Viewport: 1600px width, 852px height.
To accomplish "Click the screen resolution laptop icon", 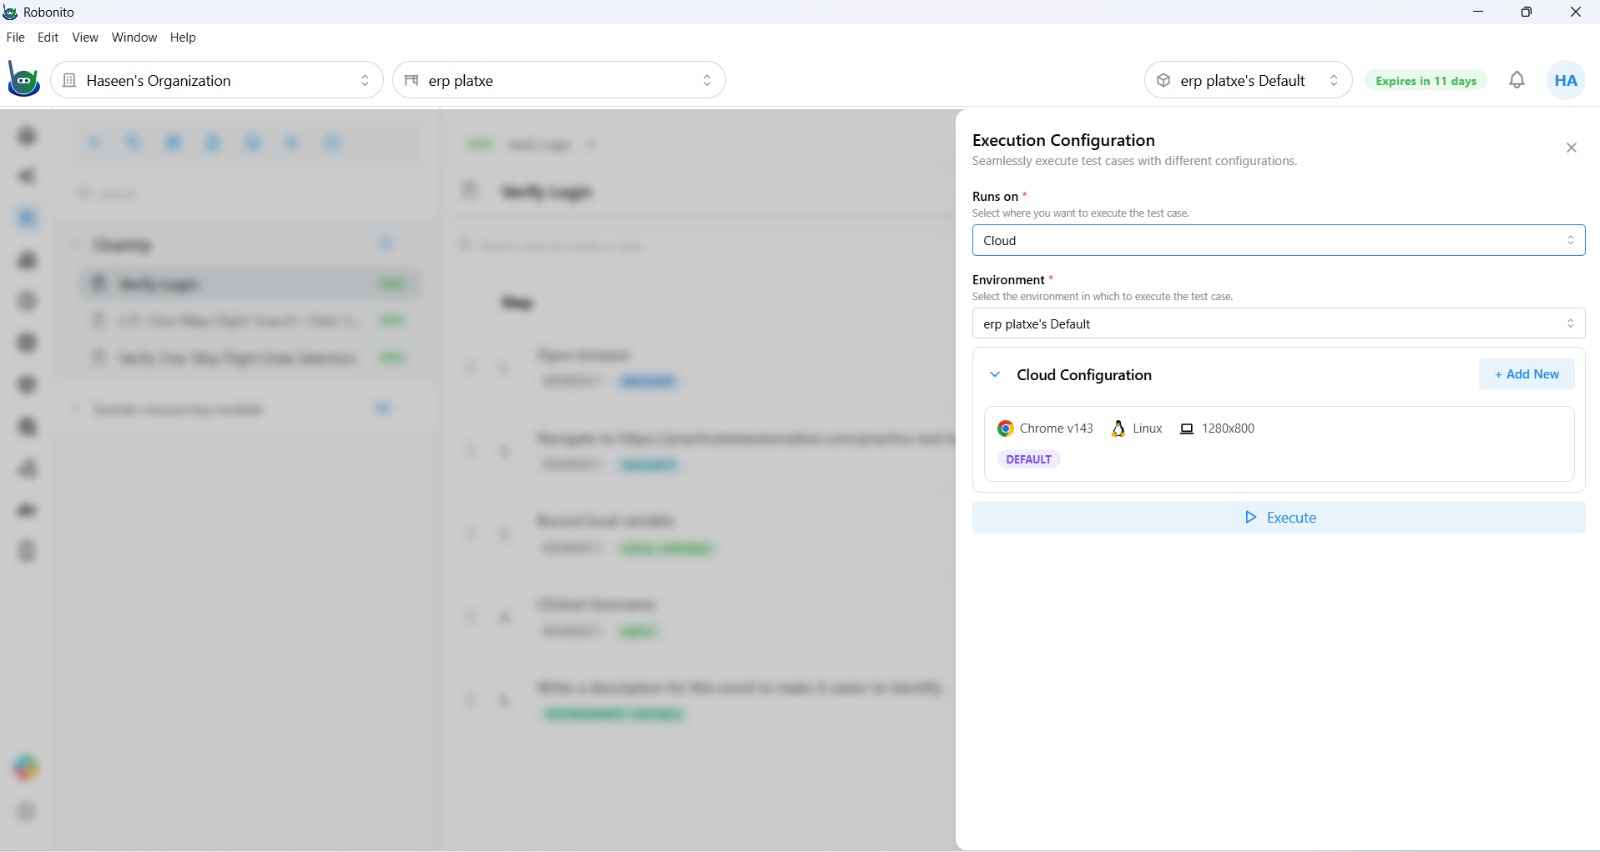I will point(1186,428).
